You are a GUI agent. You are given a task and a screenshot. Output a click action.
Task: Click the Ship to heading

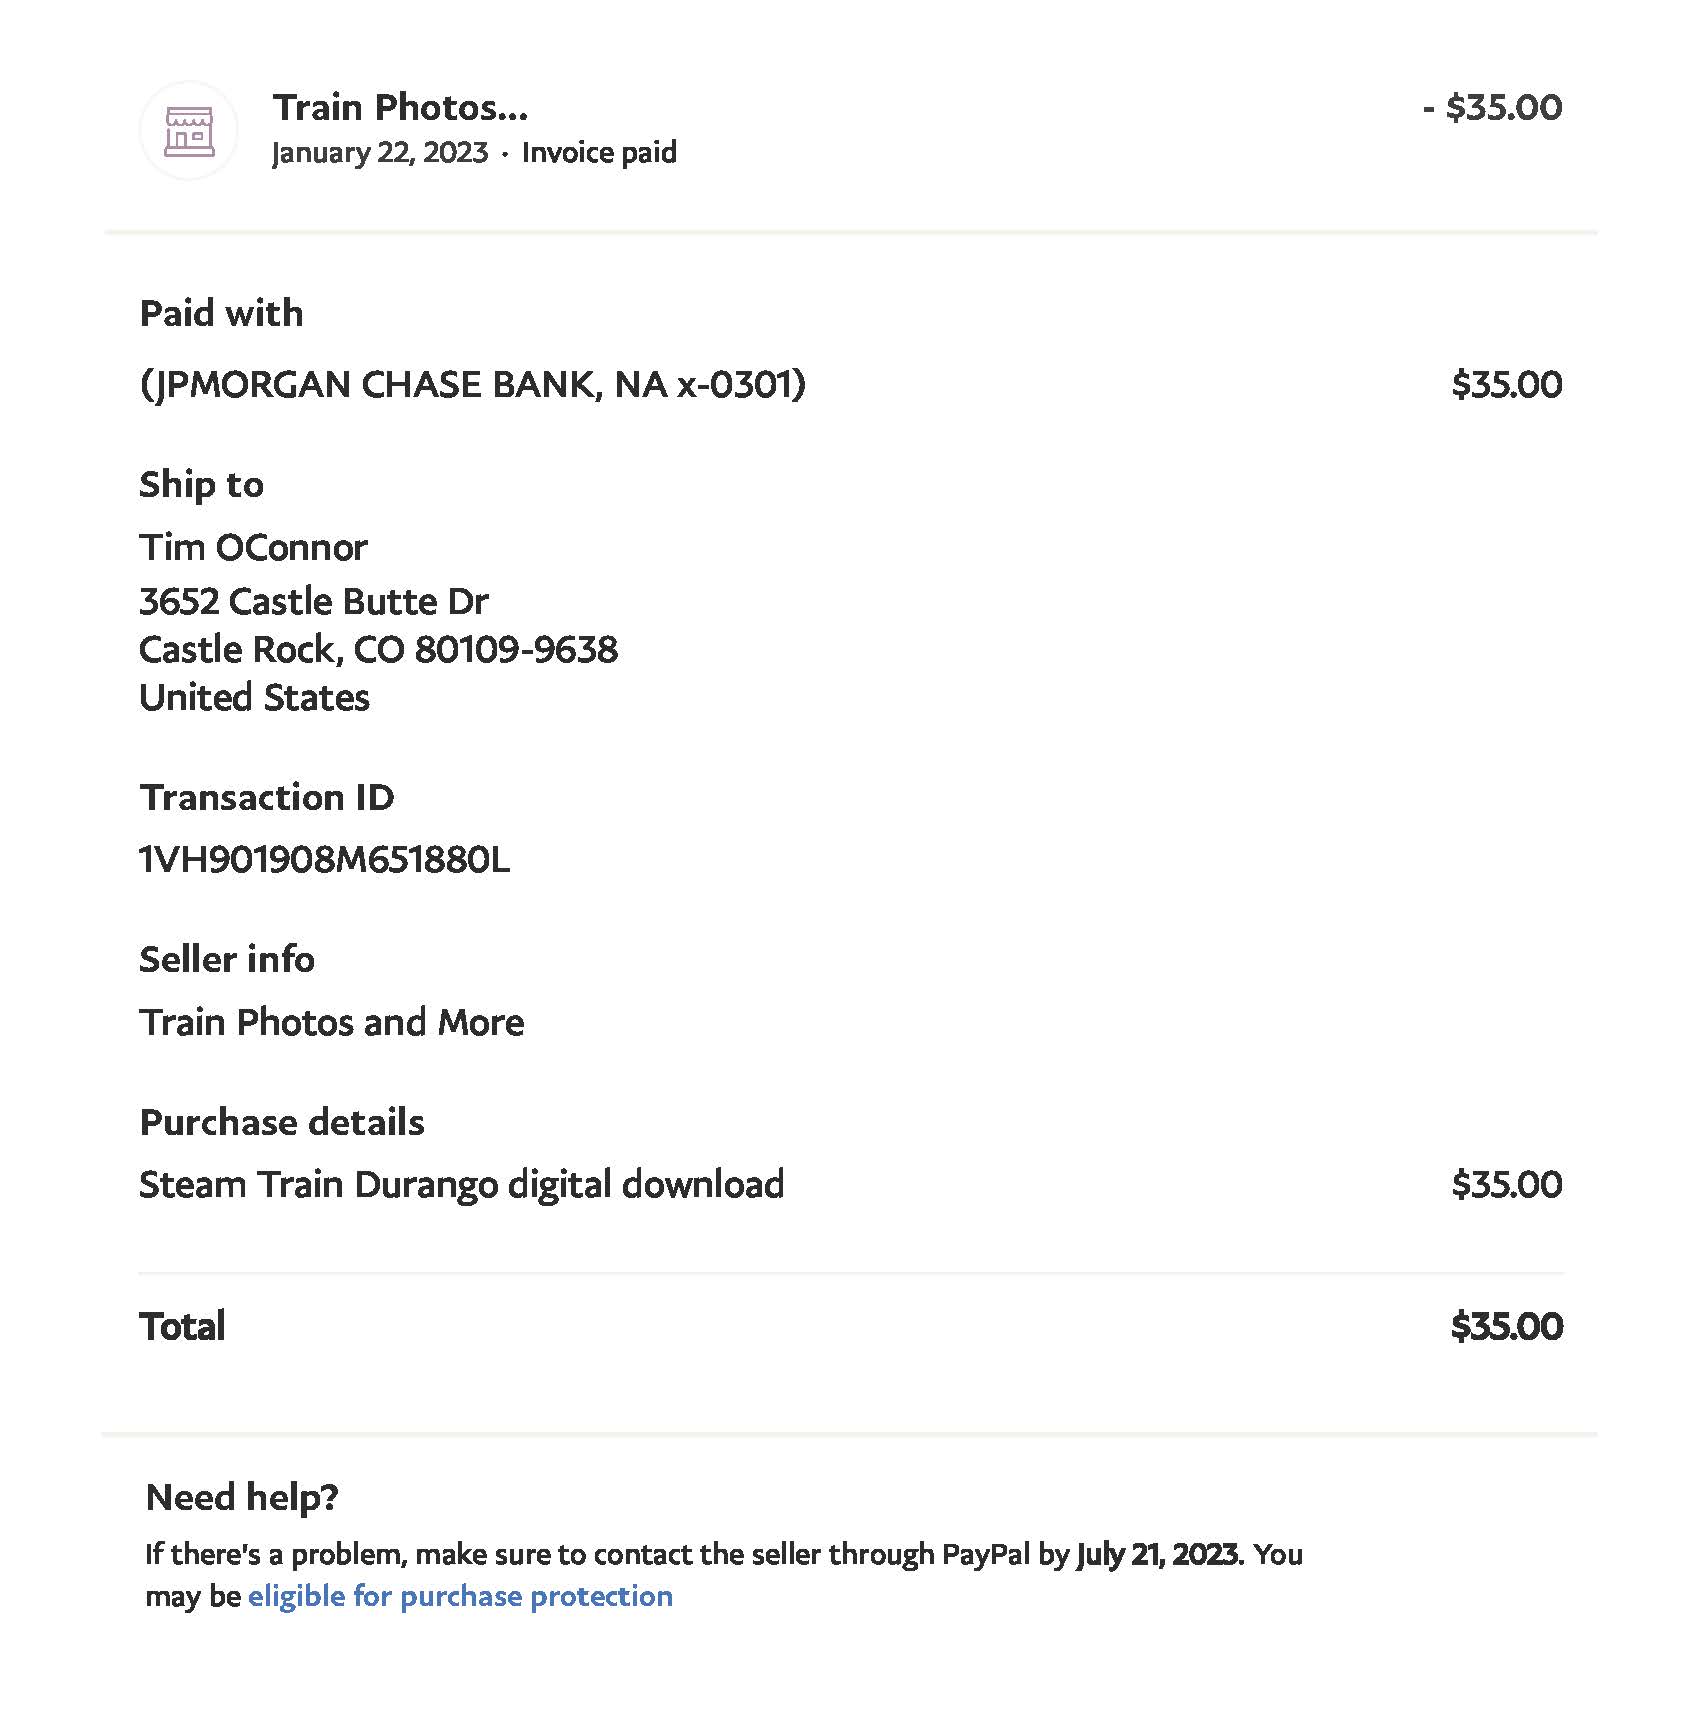coord(201,484)
